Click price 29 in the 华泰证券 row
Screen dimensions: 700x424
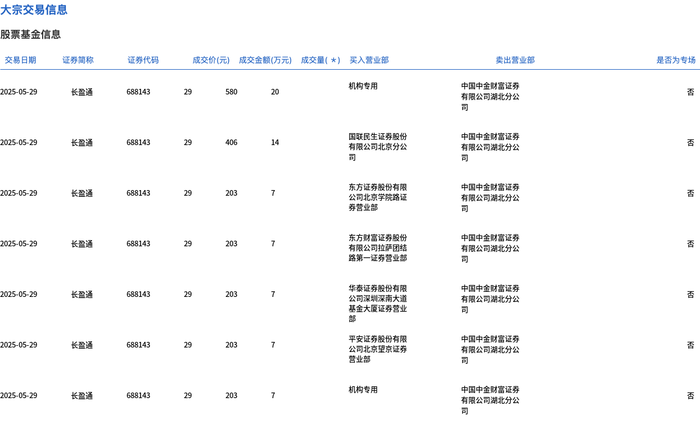tap(188, 294)
